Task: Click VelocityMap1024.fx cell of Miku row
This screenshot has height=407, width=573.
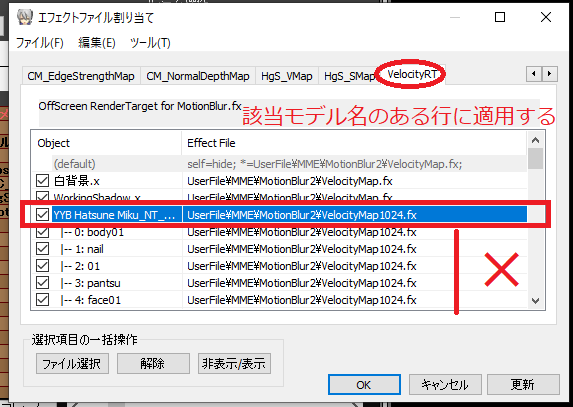Action: click(354, 215)
